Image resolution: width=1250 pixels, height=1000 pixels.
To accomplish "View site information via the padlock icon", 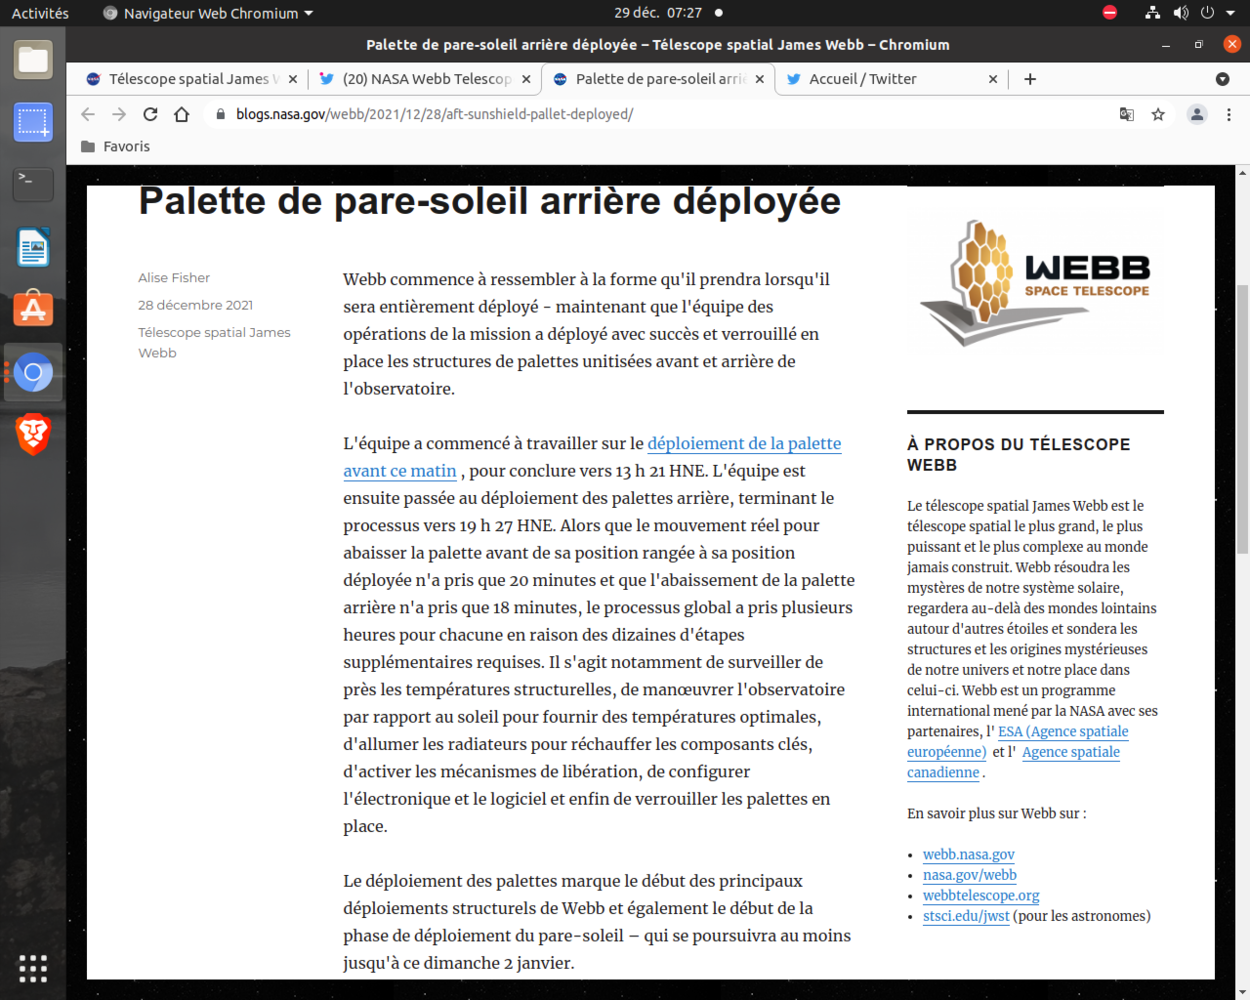I will point(219,114).
